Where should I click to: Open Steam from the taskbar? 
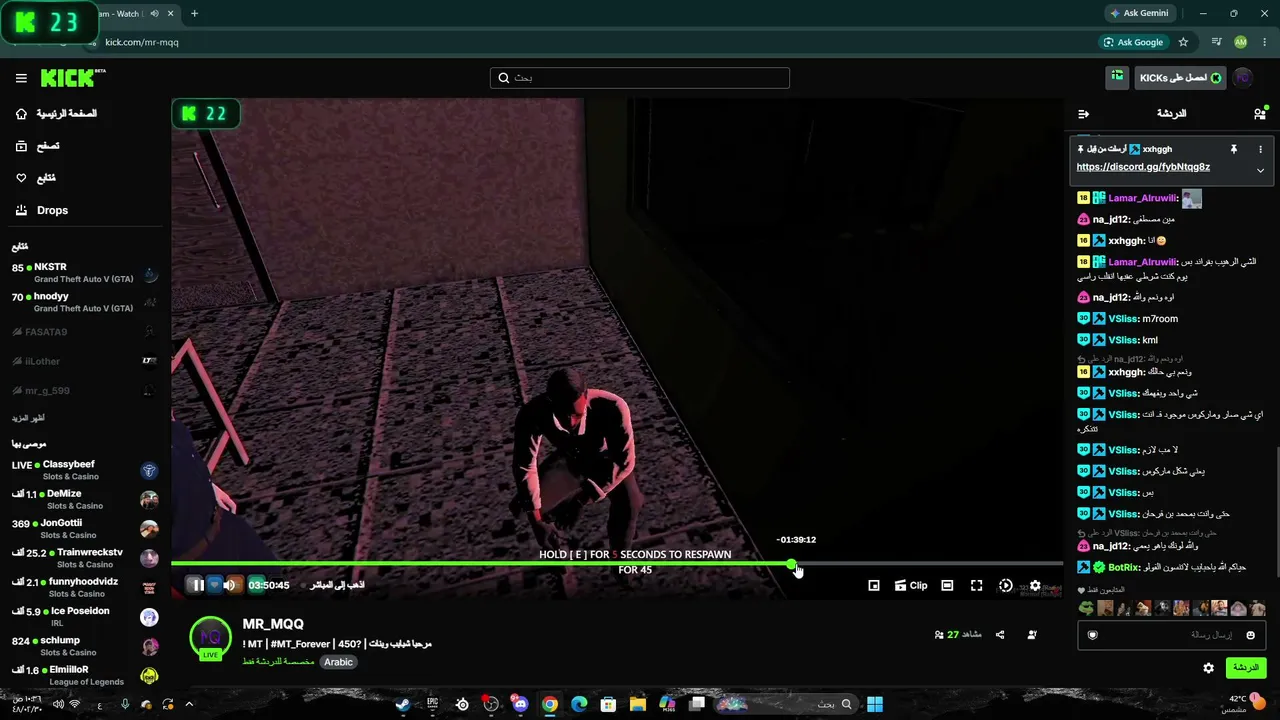(402, 704)
